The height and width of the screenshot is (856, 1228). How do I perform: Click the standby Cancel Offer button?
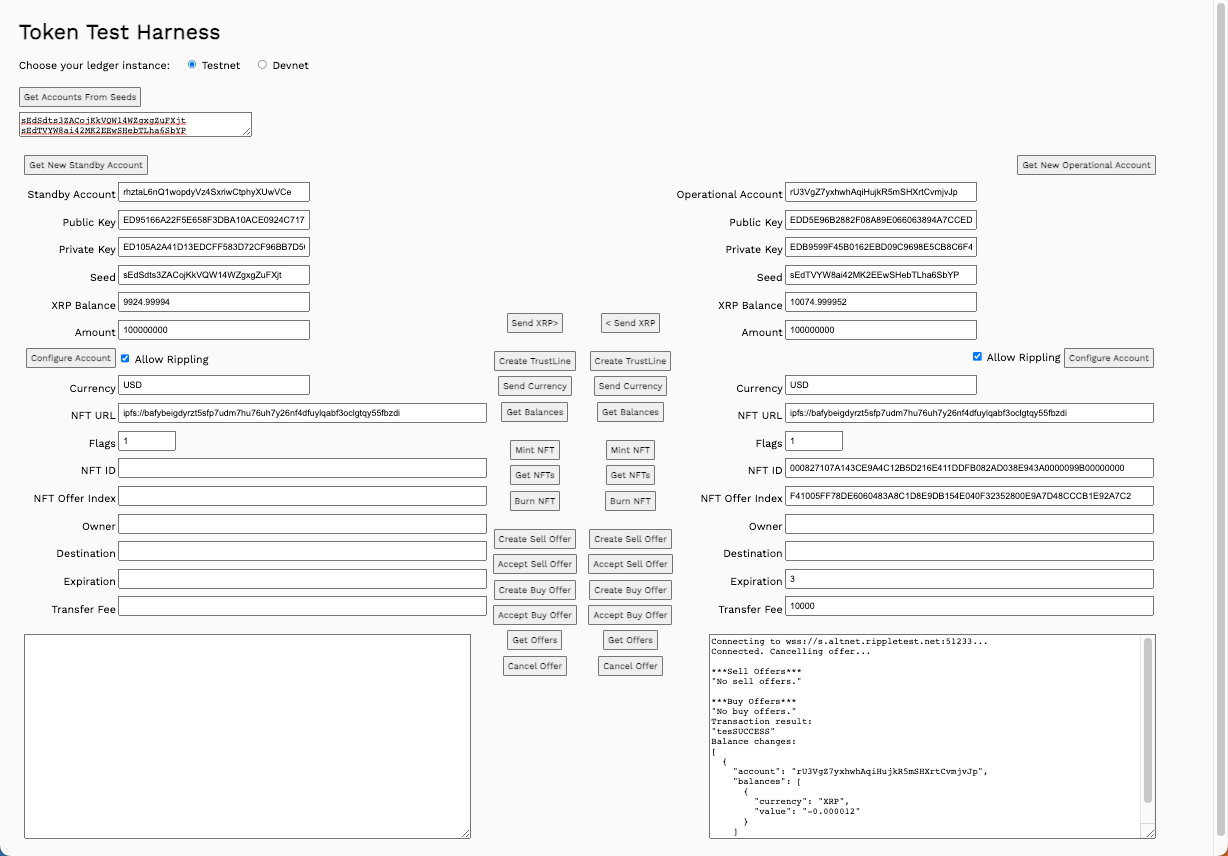point(535,666)
